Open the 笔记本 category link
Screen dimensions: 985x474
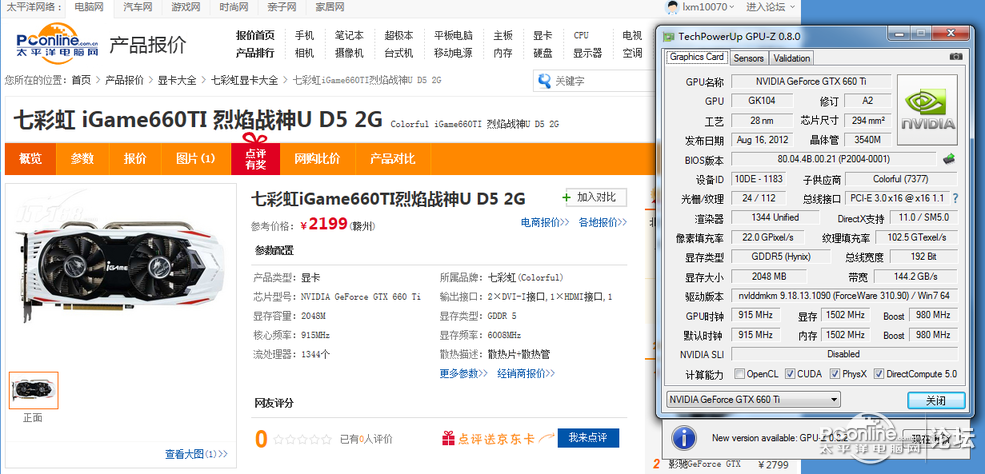coord(349,35)
